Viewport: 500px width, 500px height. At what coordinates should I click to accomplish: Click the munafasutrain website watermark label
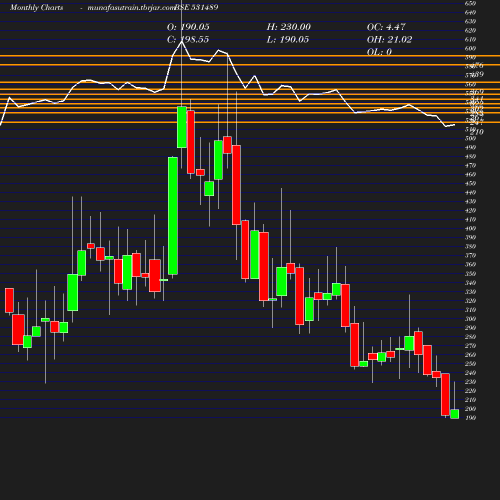click(x=131, y=8)
